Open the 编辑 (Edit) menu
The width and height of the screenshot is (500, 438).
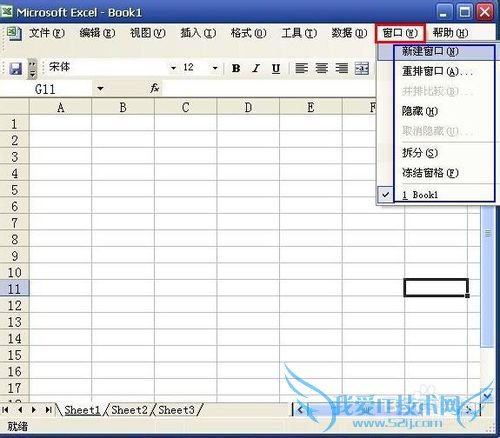click(x=97, y=33)
